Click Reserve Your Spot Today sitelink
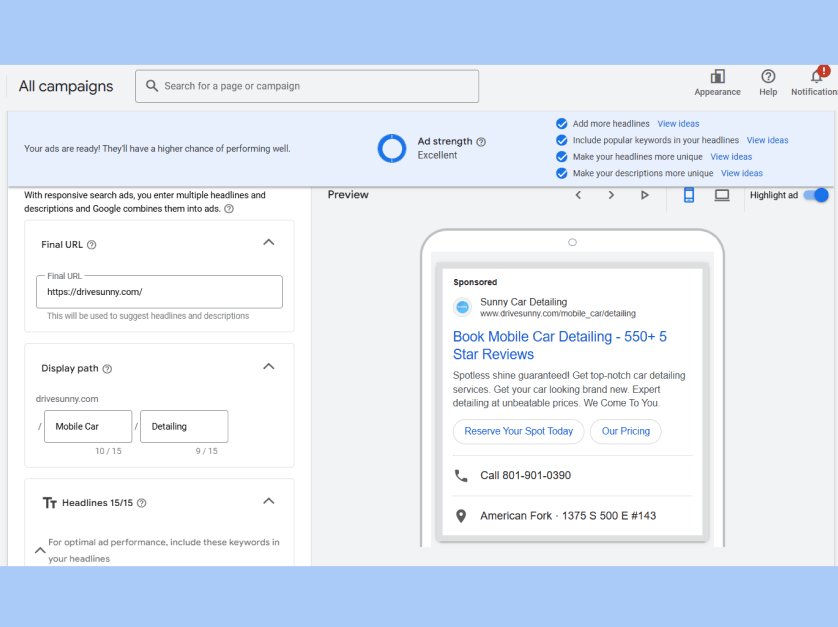Screen dimensions: 838x627 point(518,431)
